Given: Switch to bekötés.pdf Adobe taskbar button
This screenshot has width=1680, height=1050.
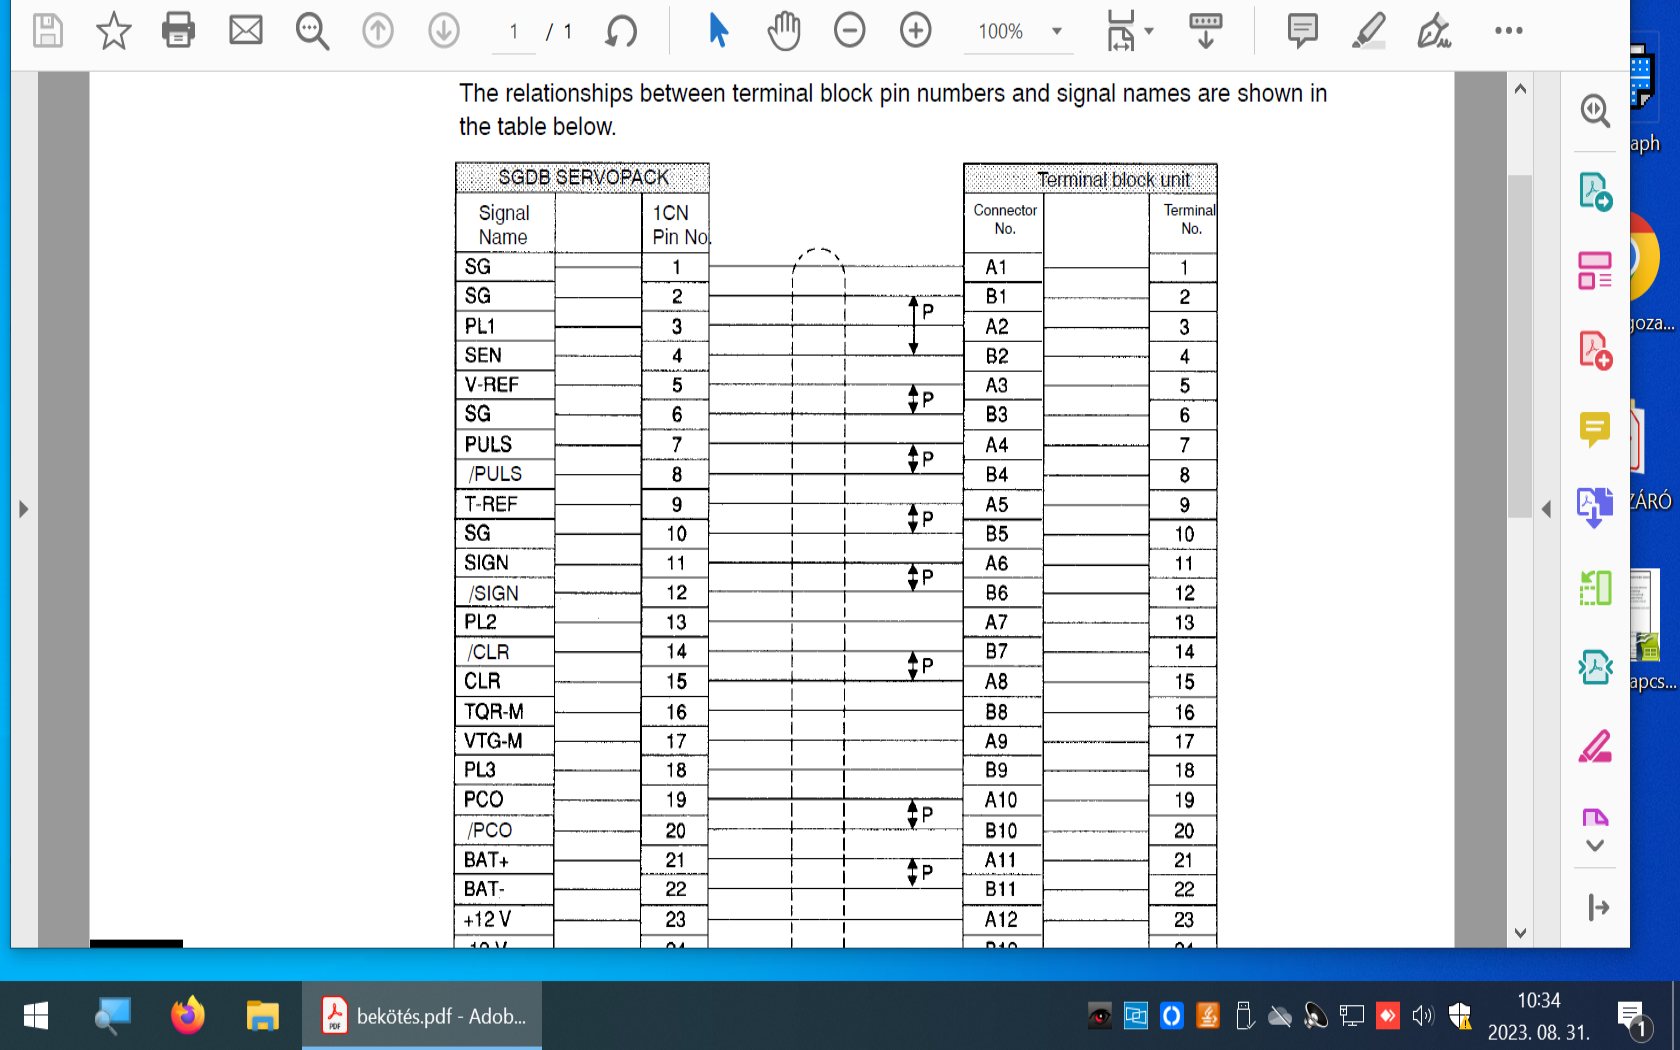Looking at the screenshot, I should (x=422, y=1016).
